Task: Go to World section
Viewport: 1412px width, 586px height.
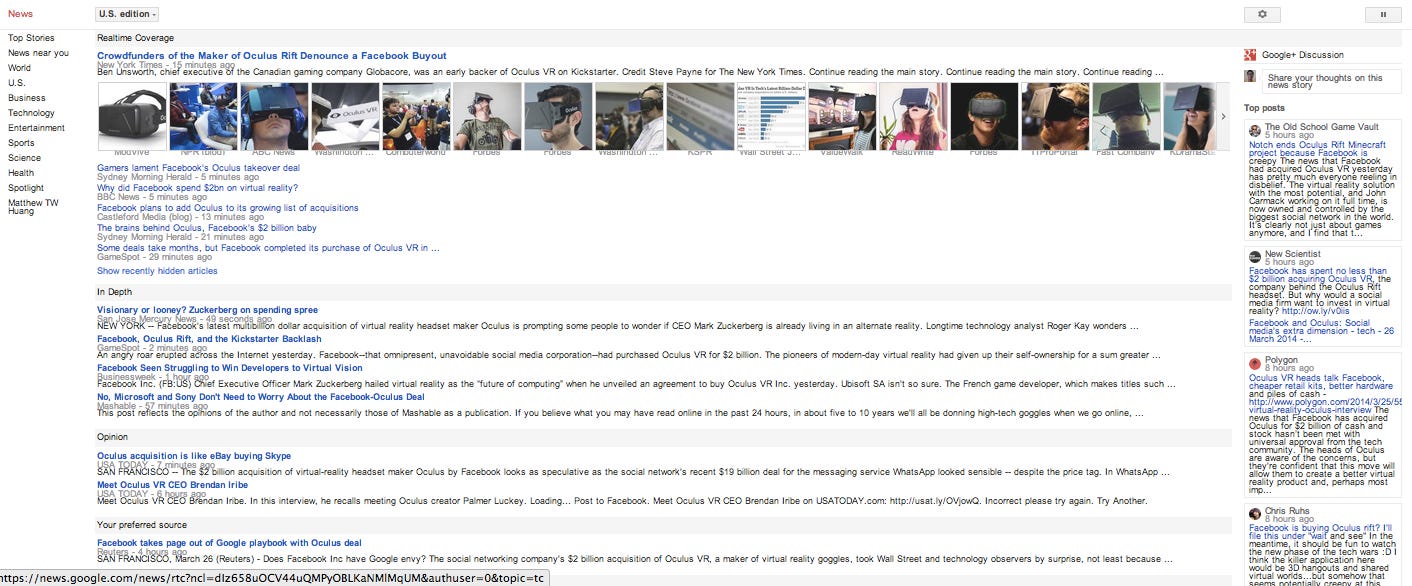Action: point(19,68)
